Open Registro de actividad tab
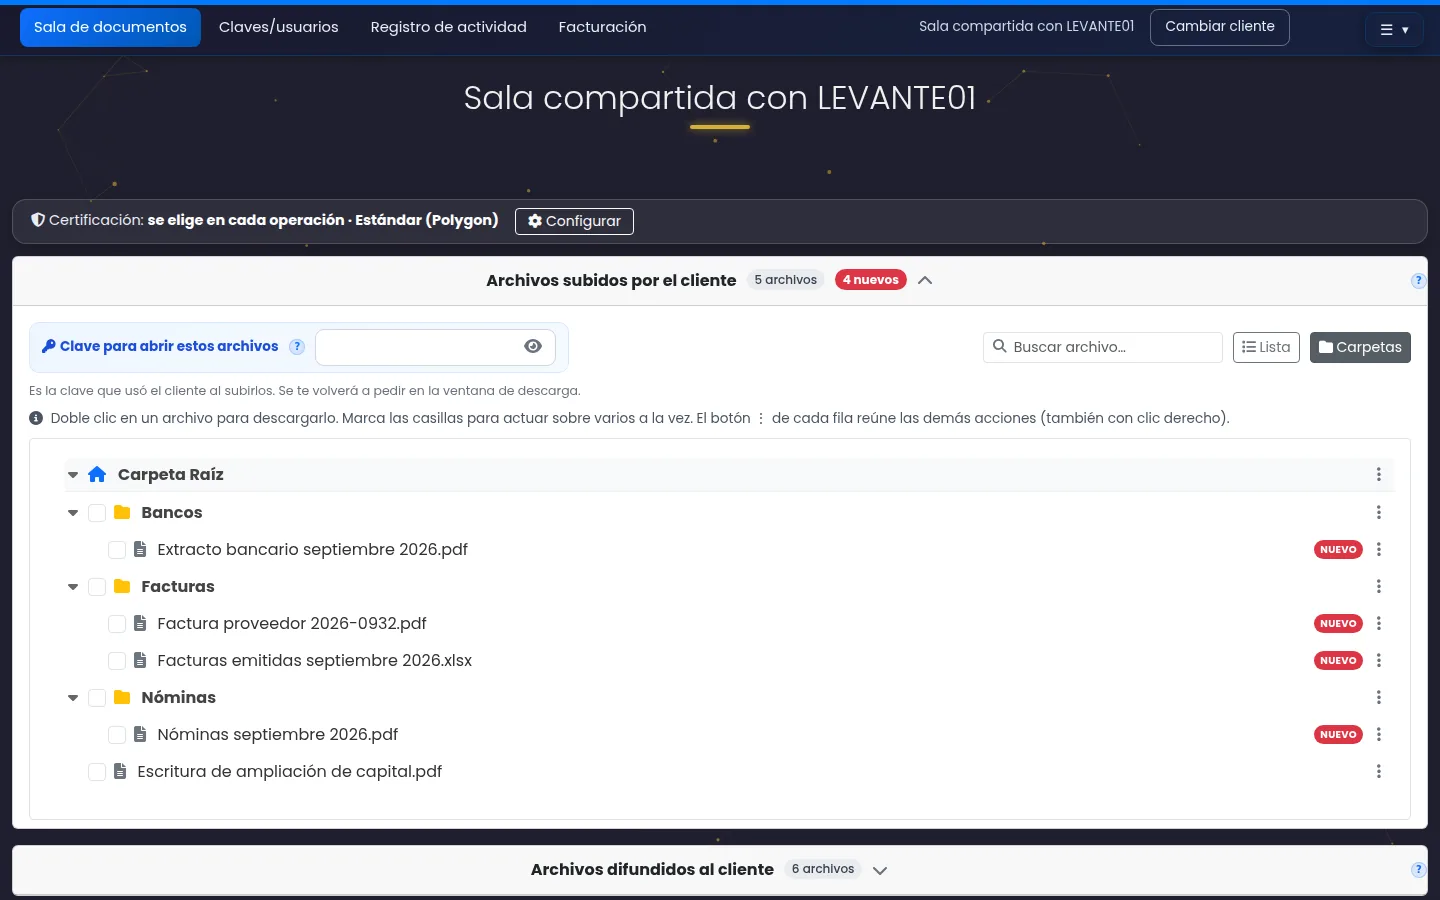 (x=449, y=27)
